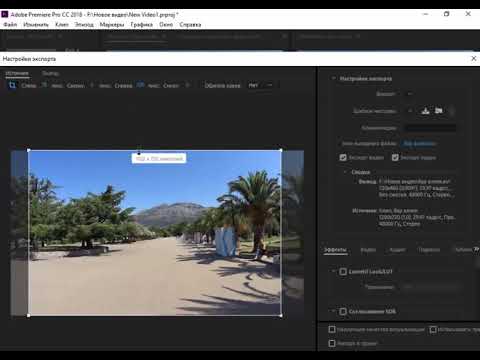
Task: Open the Окно menu
Action: pos(166,24)
